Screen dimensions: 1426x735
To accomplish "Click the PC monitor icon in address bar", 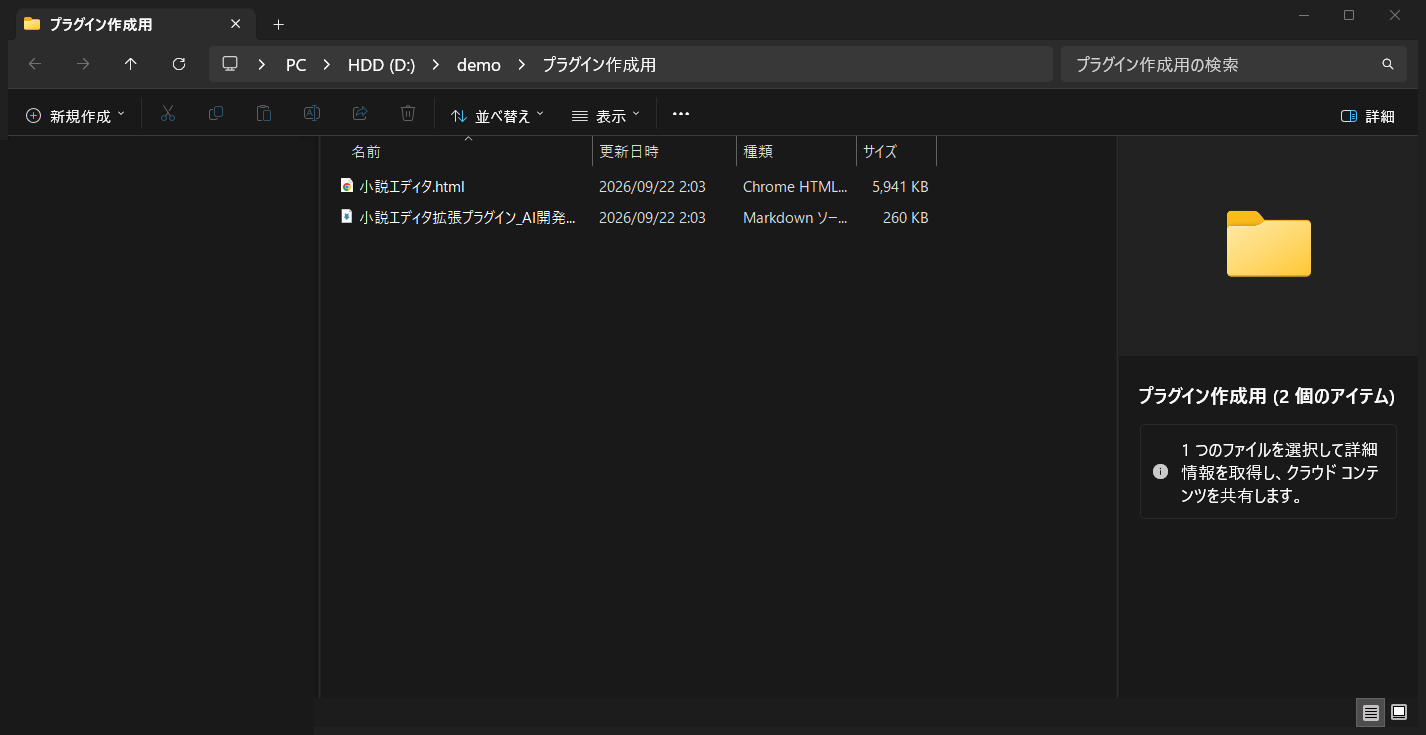I will pos(230,64).
